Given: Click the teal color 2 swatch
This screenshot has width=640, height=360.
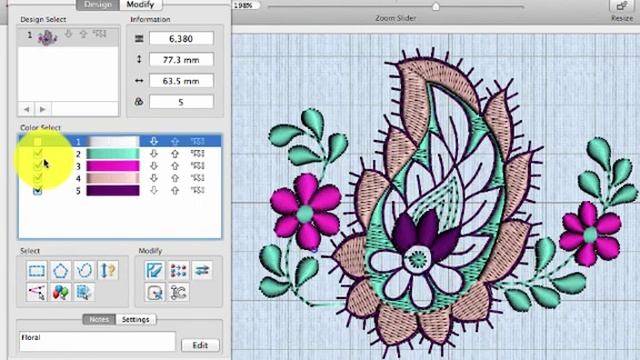Looking at the screenshot, I should [113, 154].
